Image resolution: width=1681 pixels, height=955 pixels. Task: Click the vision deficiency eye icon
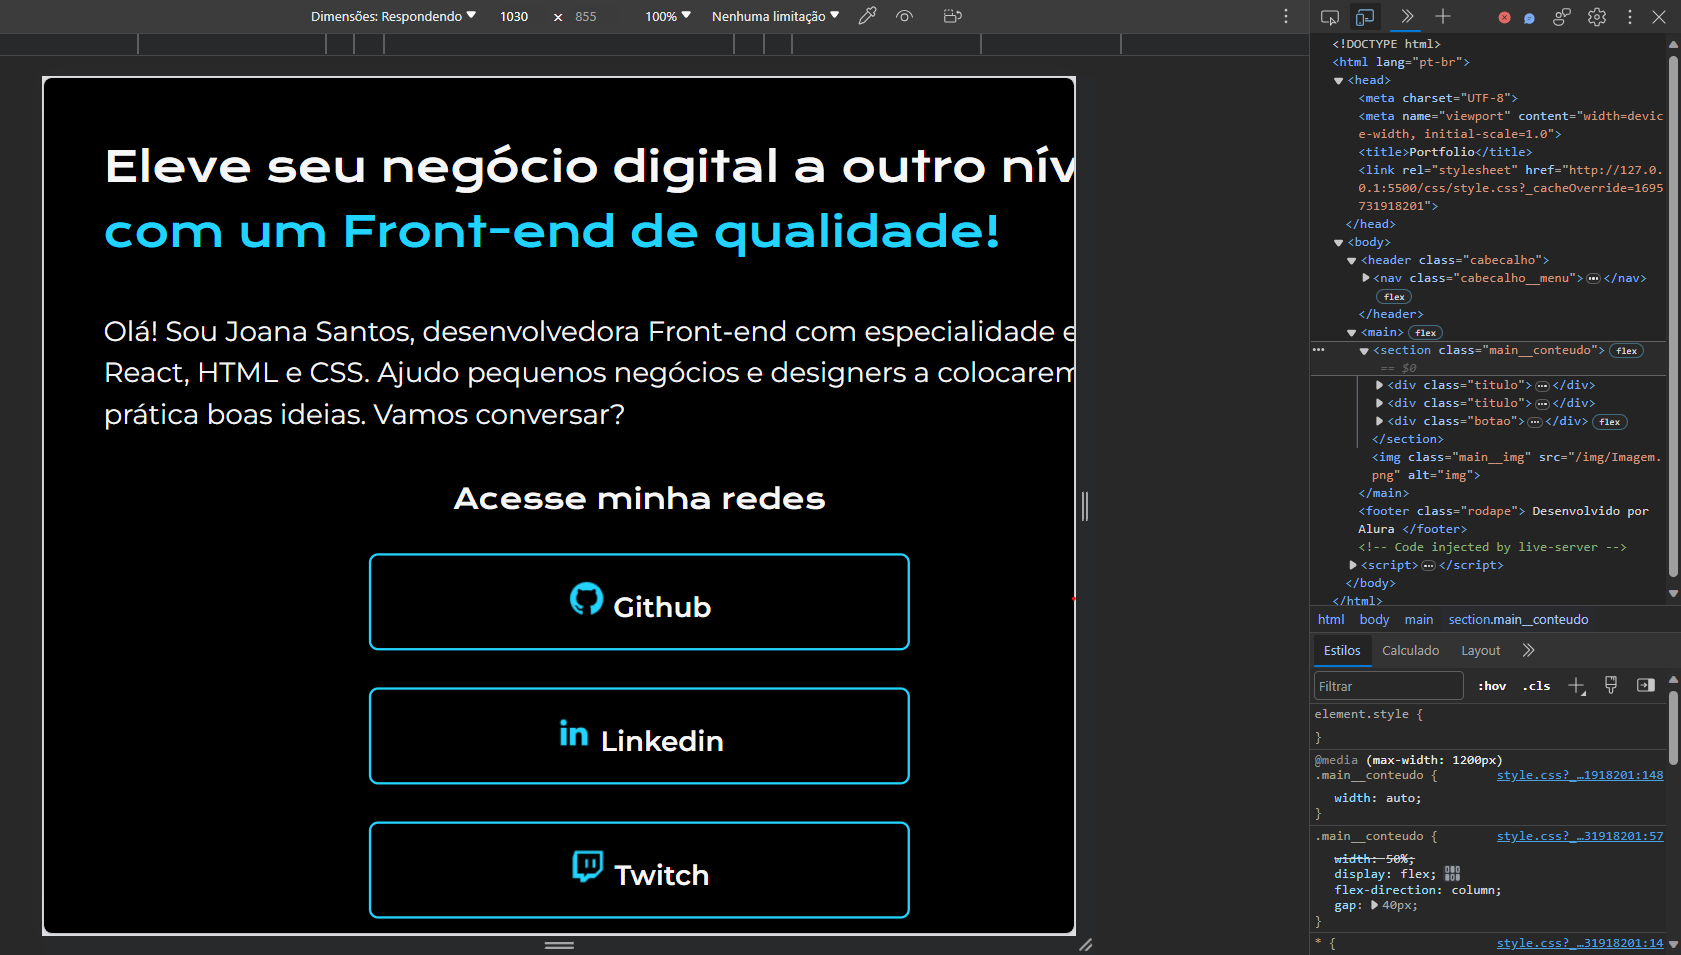point(904,16)
